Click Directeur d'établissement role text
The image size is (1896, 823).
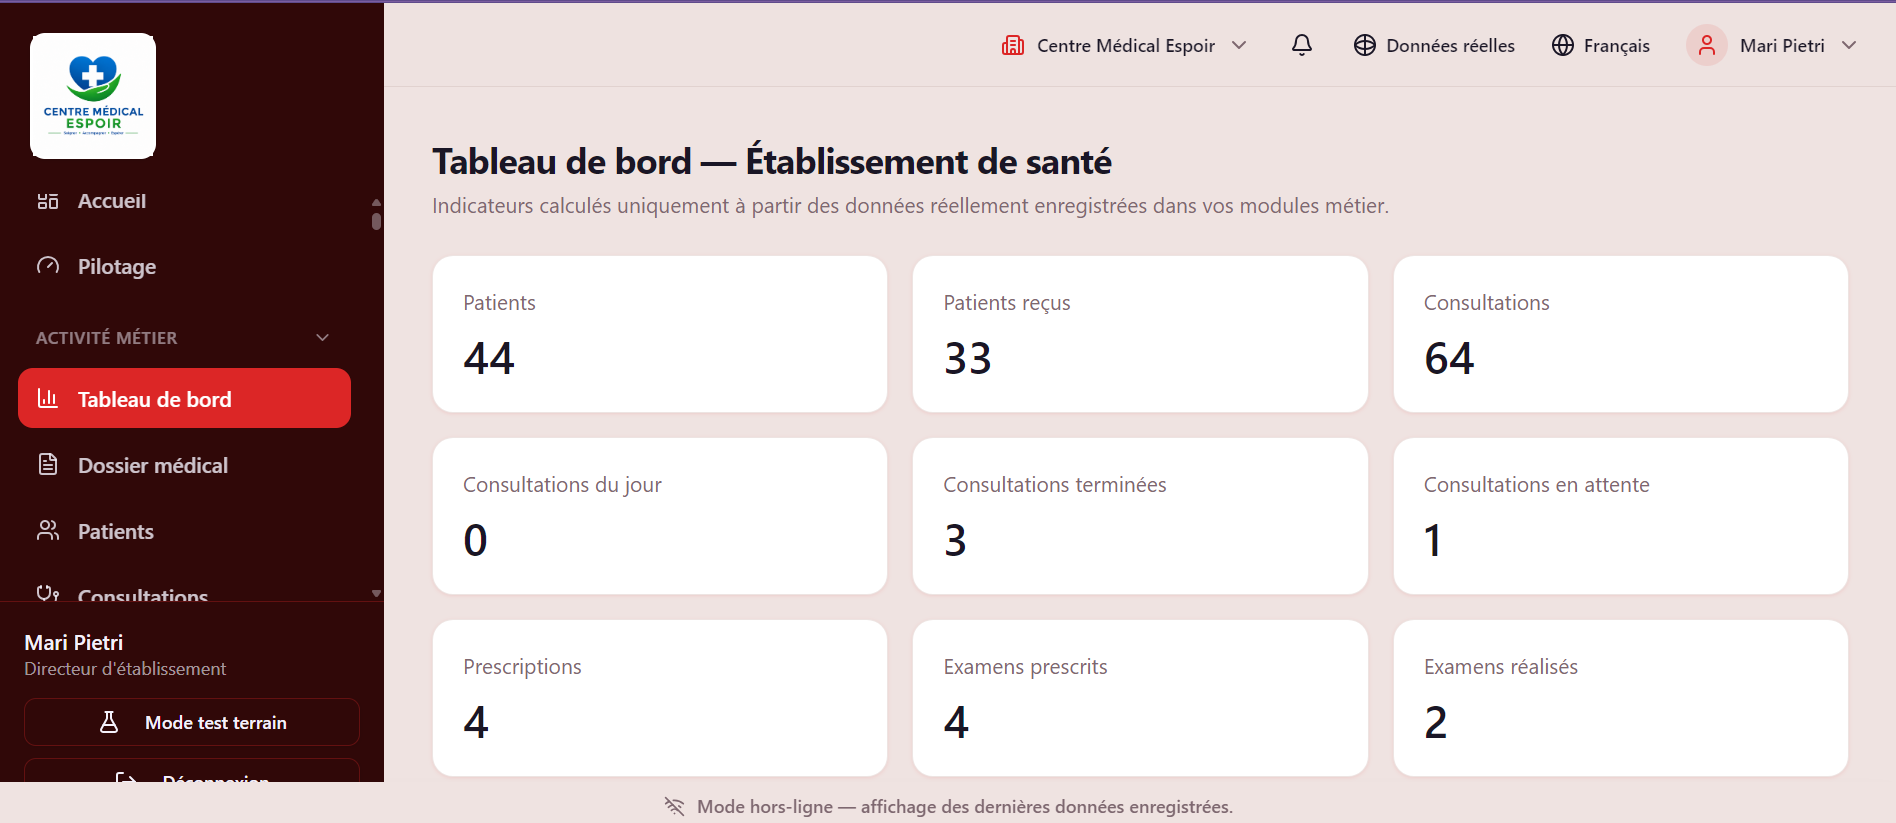[x=125, y=669]
